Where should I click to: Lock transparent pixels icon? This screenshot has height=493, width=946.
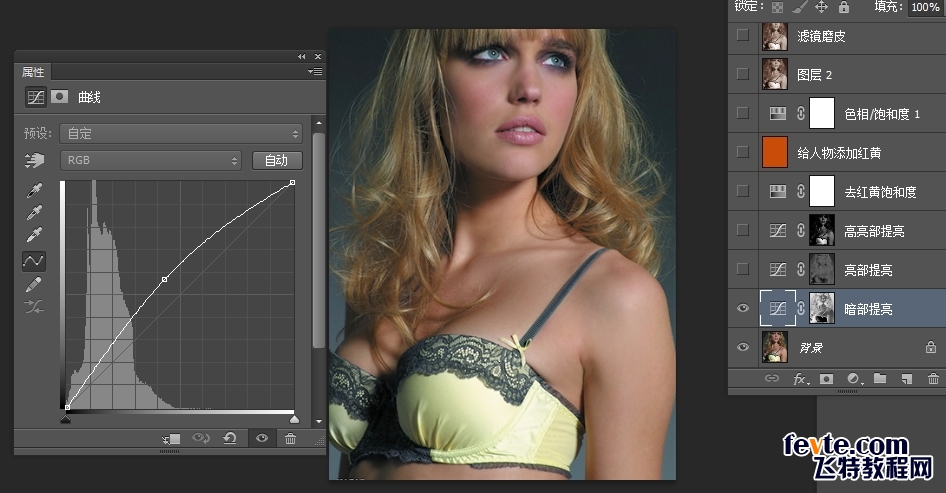[778, 7]
